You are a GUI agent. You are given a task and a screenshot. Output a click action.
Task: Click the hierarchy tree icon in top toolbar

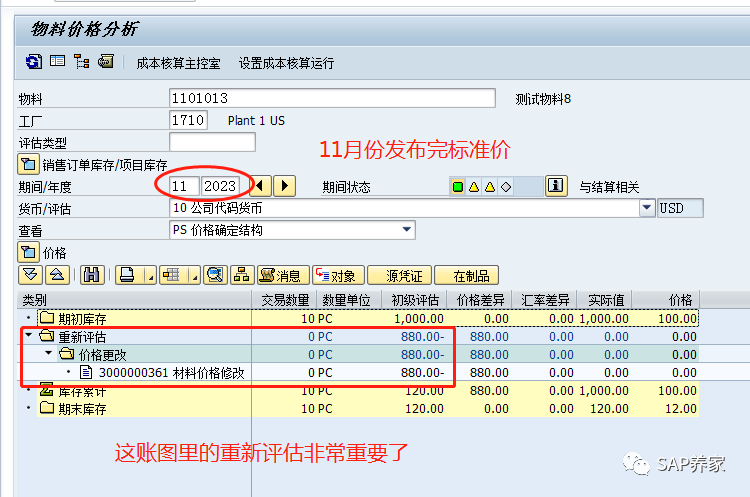click(x=81, y=62)
